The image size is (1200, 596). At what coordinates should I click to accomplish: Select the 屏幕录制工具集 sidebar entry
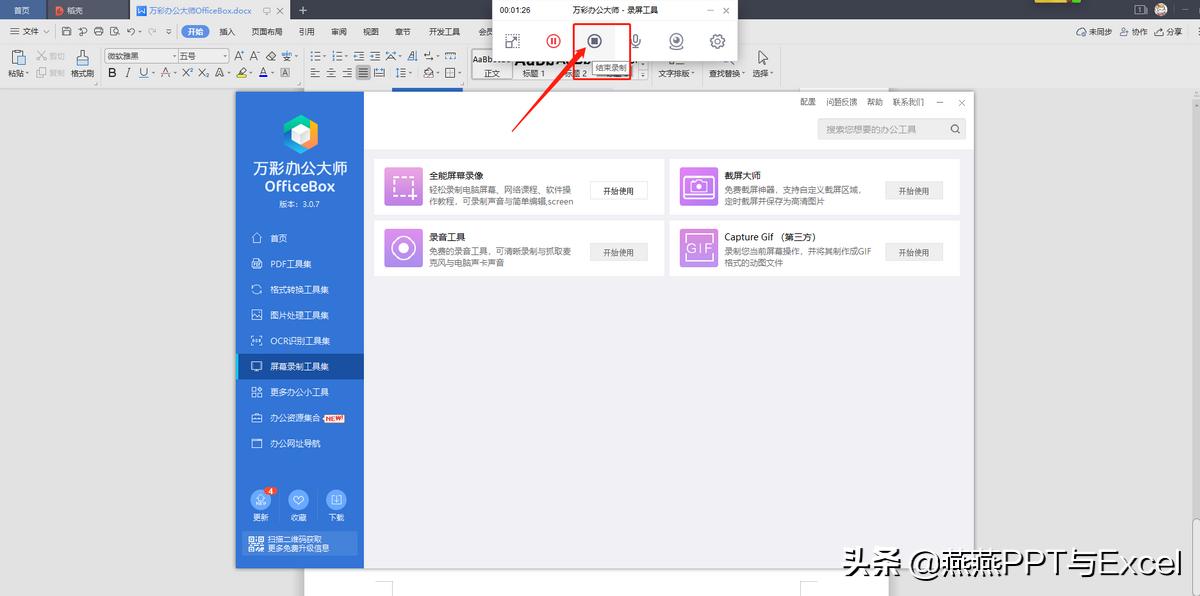click(298, 366)
